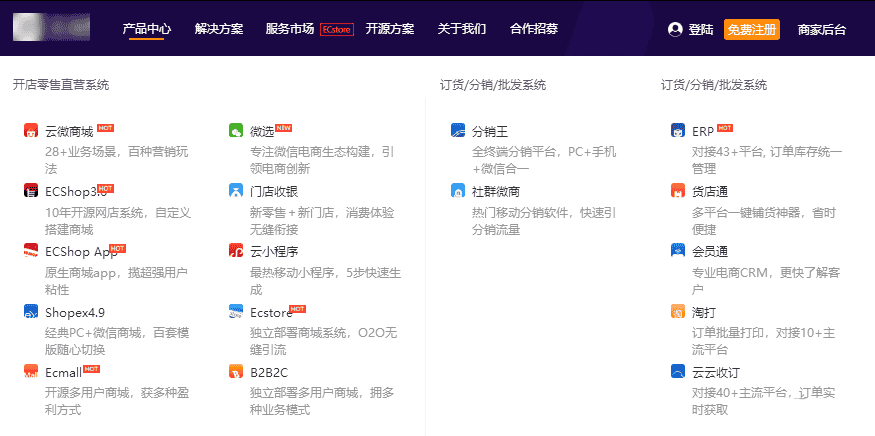Viewport: 875px width, 436px height.
Task: Click description 10年开源网店系统，自定义搭建商城
Action: click(118, 221)
